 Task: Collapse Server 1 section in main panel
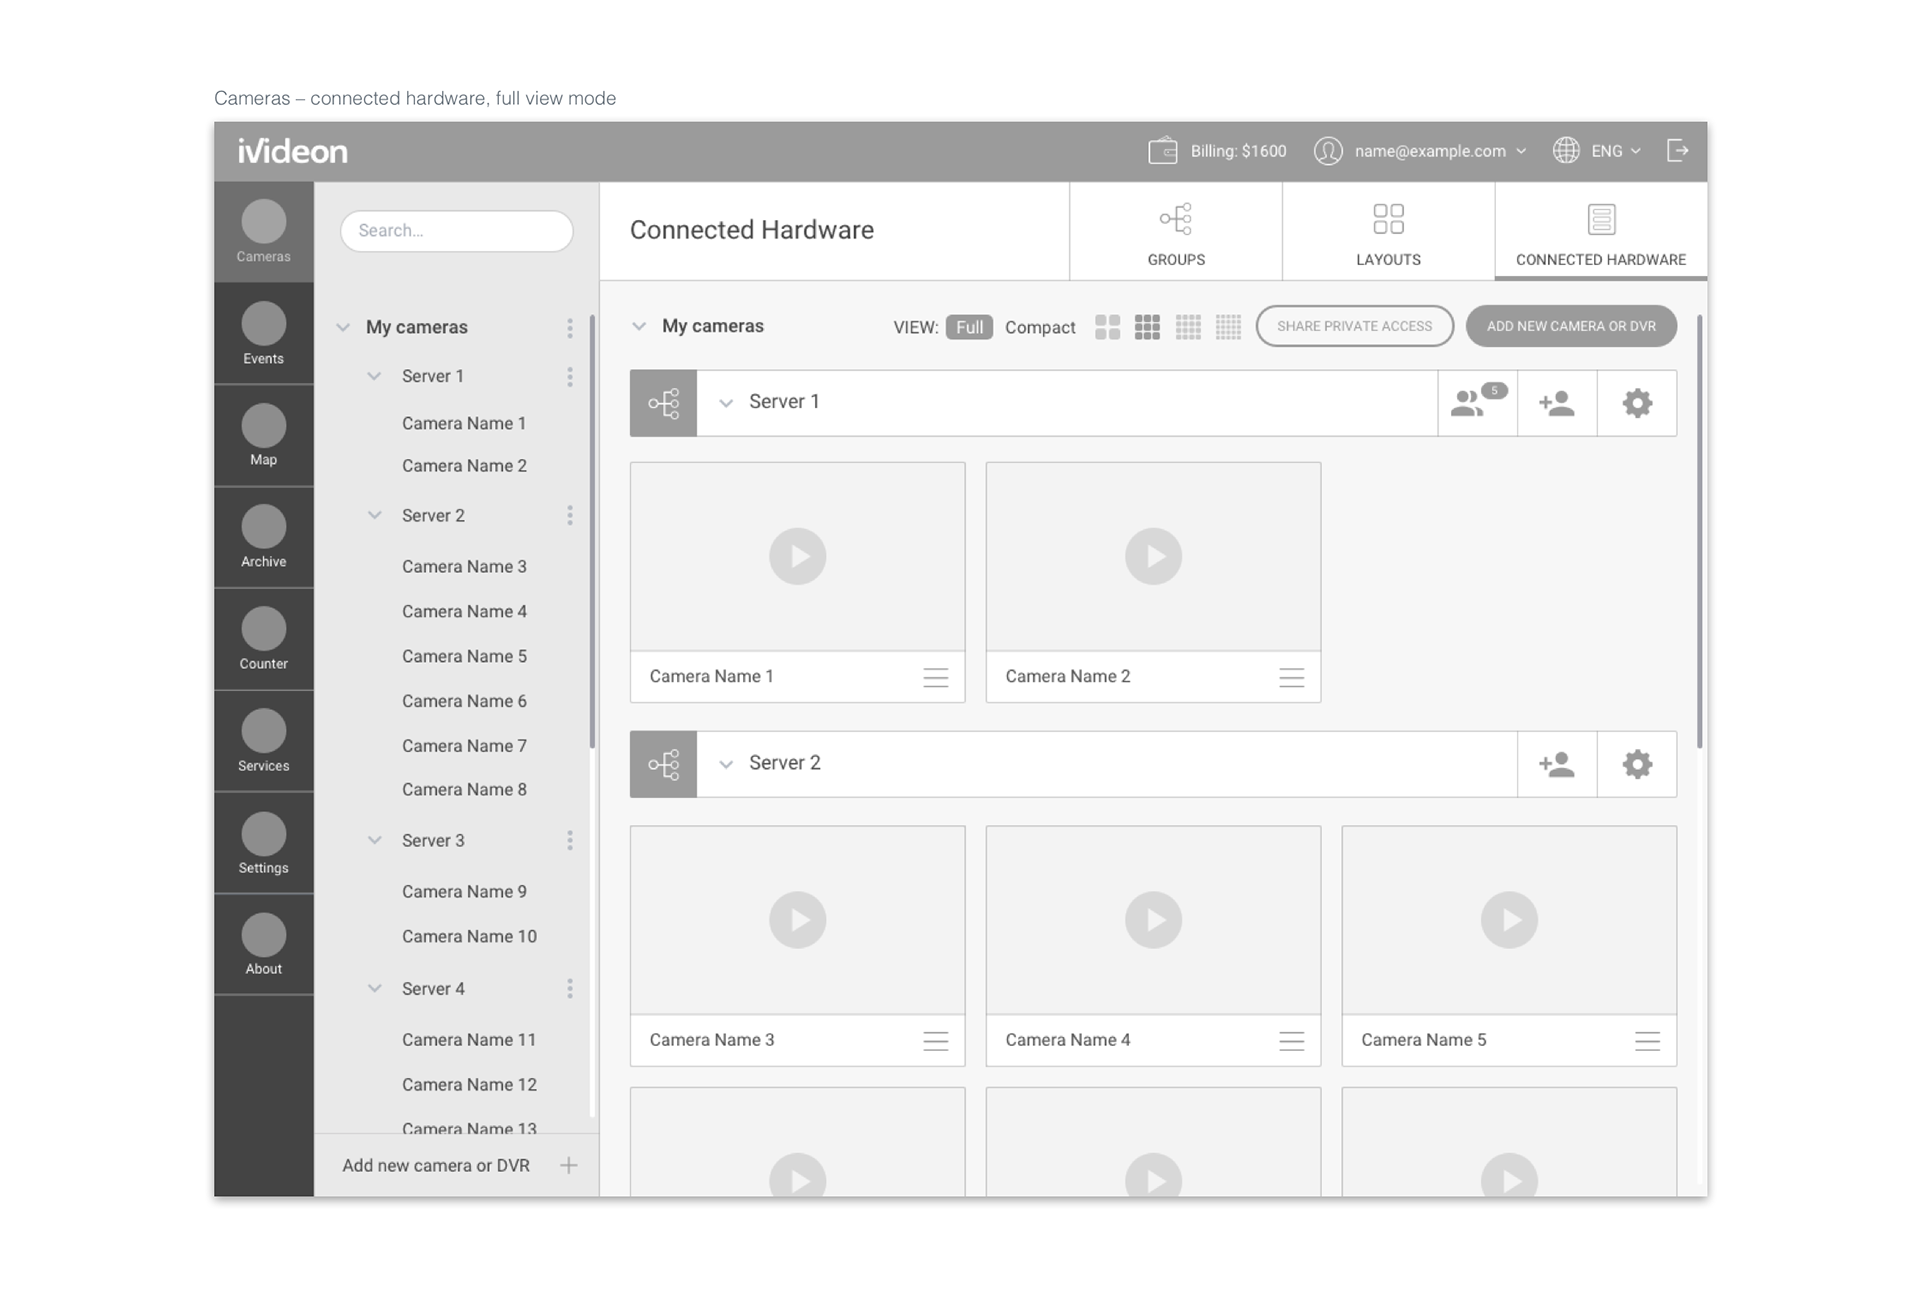tap(727, 402)
